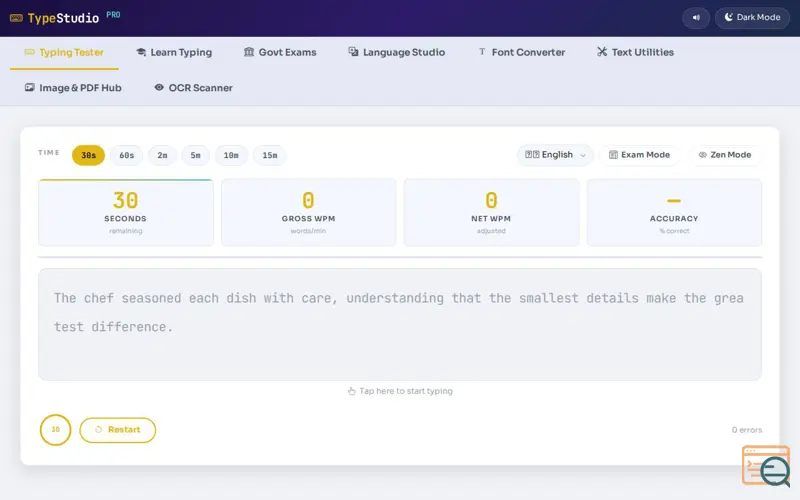Click the Restart circular arrow icon

coord(98,430)
